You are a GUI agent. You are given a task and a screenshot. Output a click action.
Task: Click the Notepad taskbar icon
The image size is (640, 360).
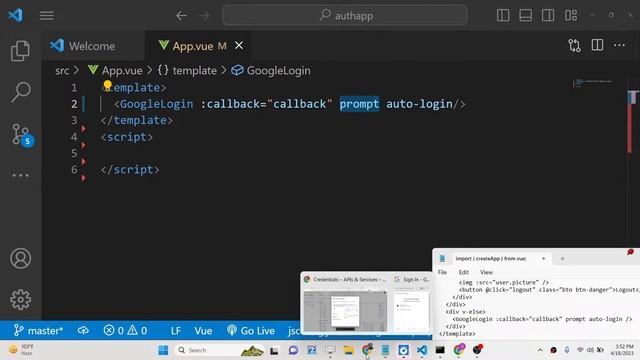[385, 350]
